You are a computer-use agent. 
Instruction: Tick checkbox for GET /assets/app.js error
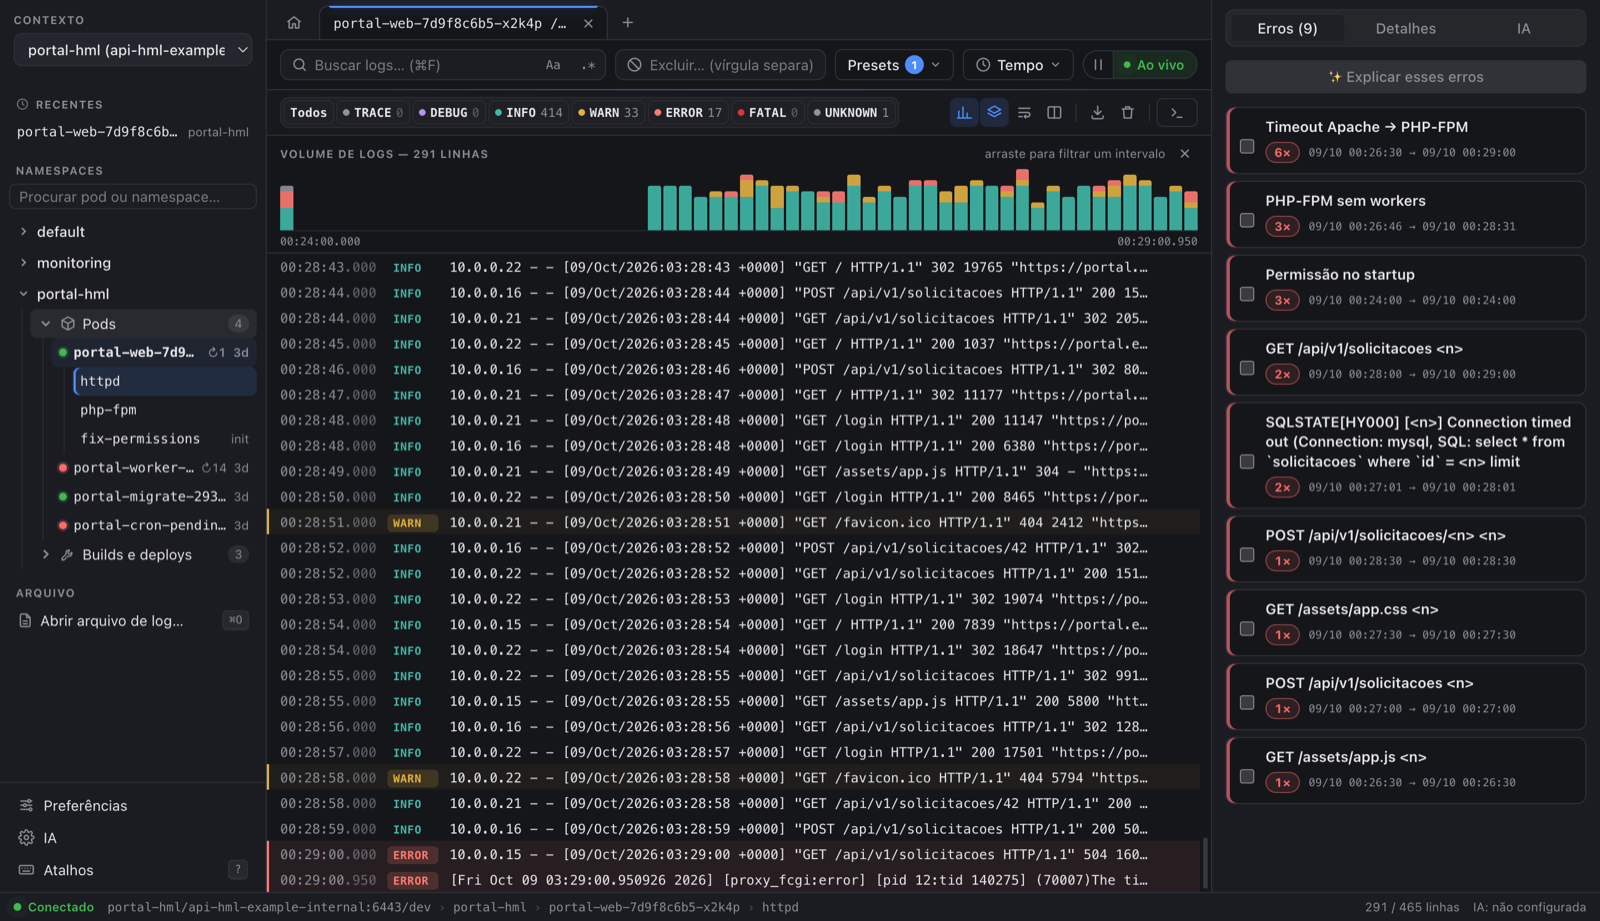click(x=1247, y=776)
